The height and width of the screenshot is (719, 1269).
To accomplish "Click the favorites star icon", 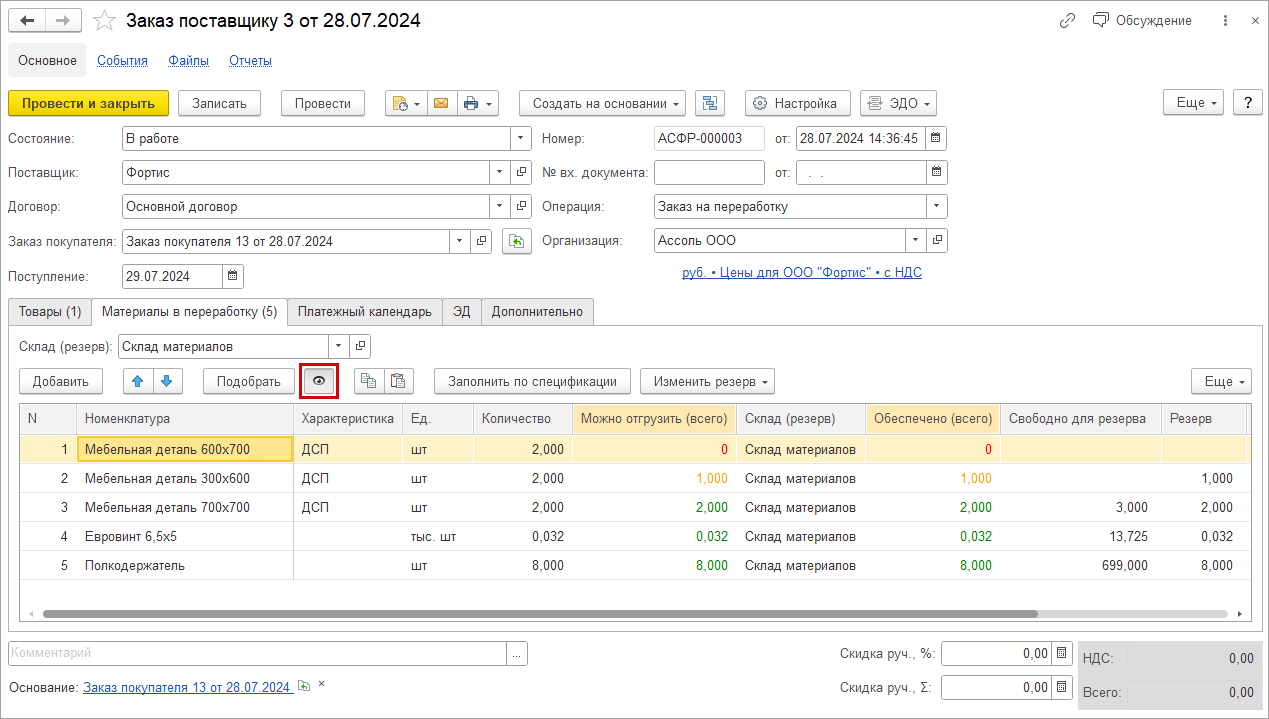I will [x=105, y=21].
